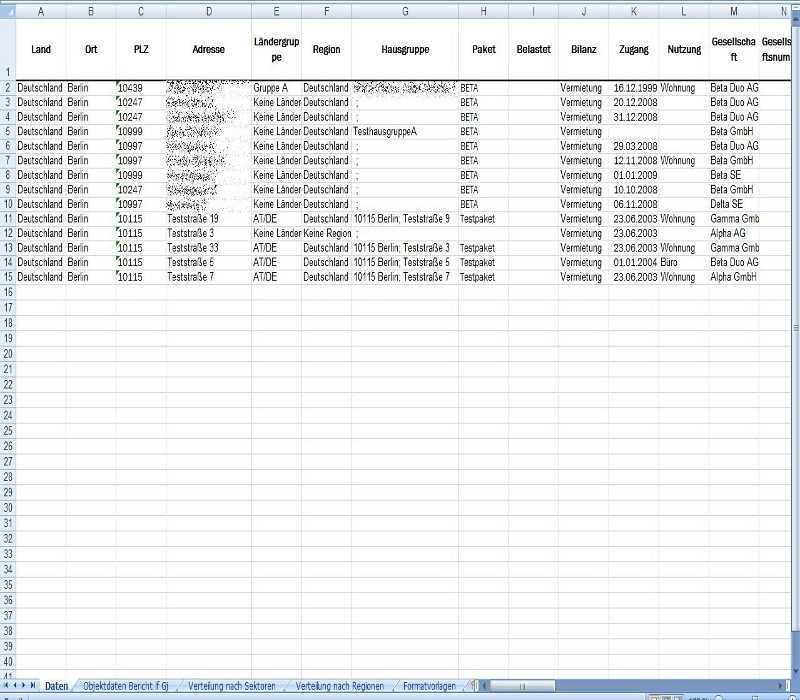The width and height of the screenshot is (800, 700).
Task: Click vertical scrollbar down arrow
Action: [795, 670]
